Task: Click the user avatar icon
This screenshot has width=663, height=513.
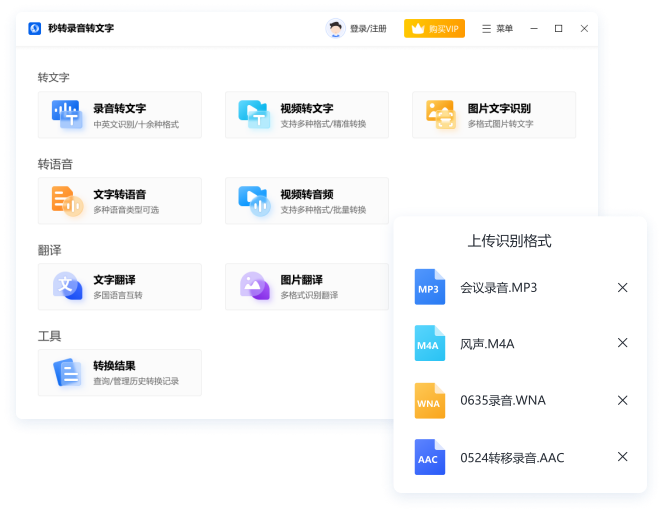Action: coord(335,28)
